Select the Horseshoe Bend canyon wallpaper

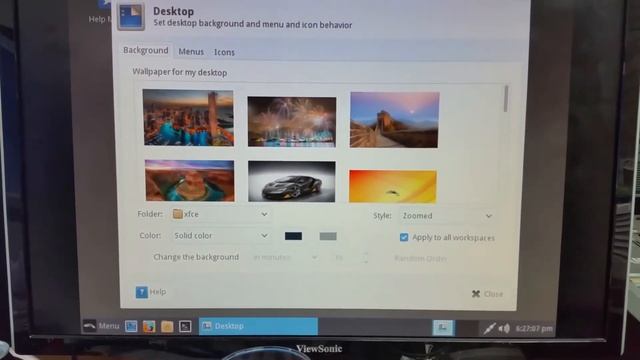tap(190, 180)
